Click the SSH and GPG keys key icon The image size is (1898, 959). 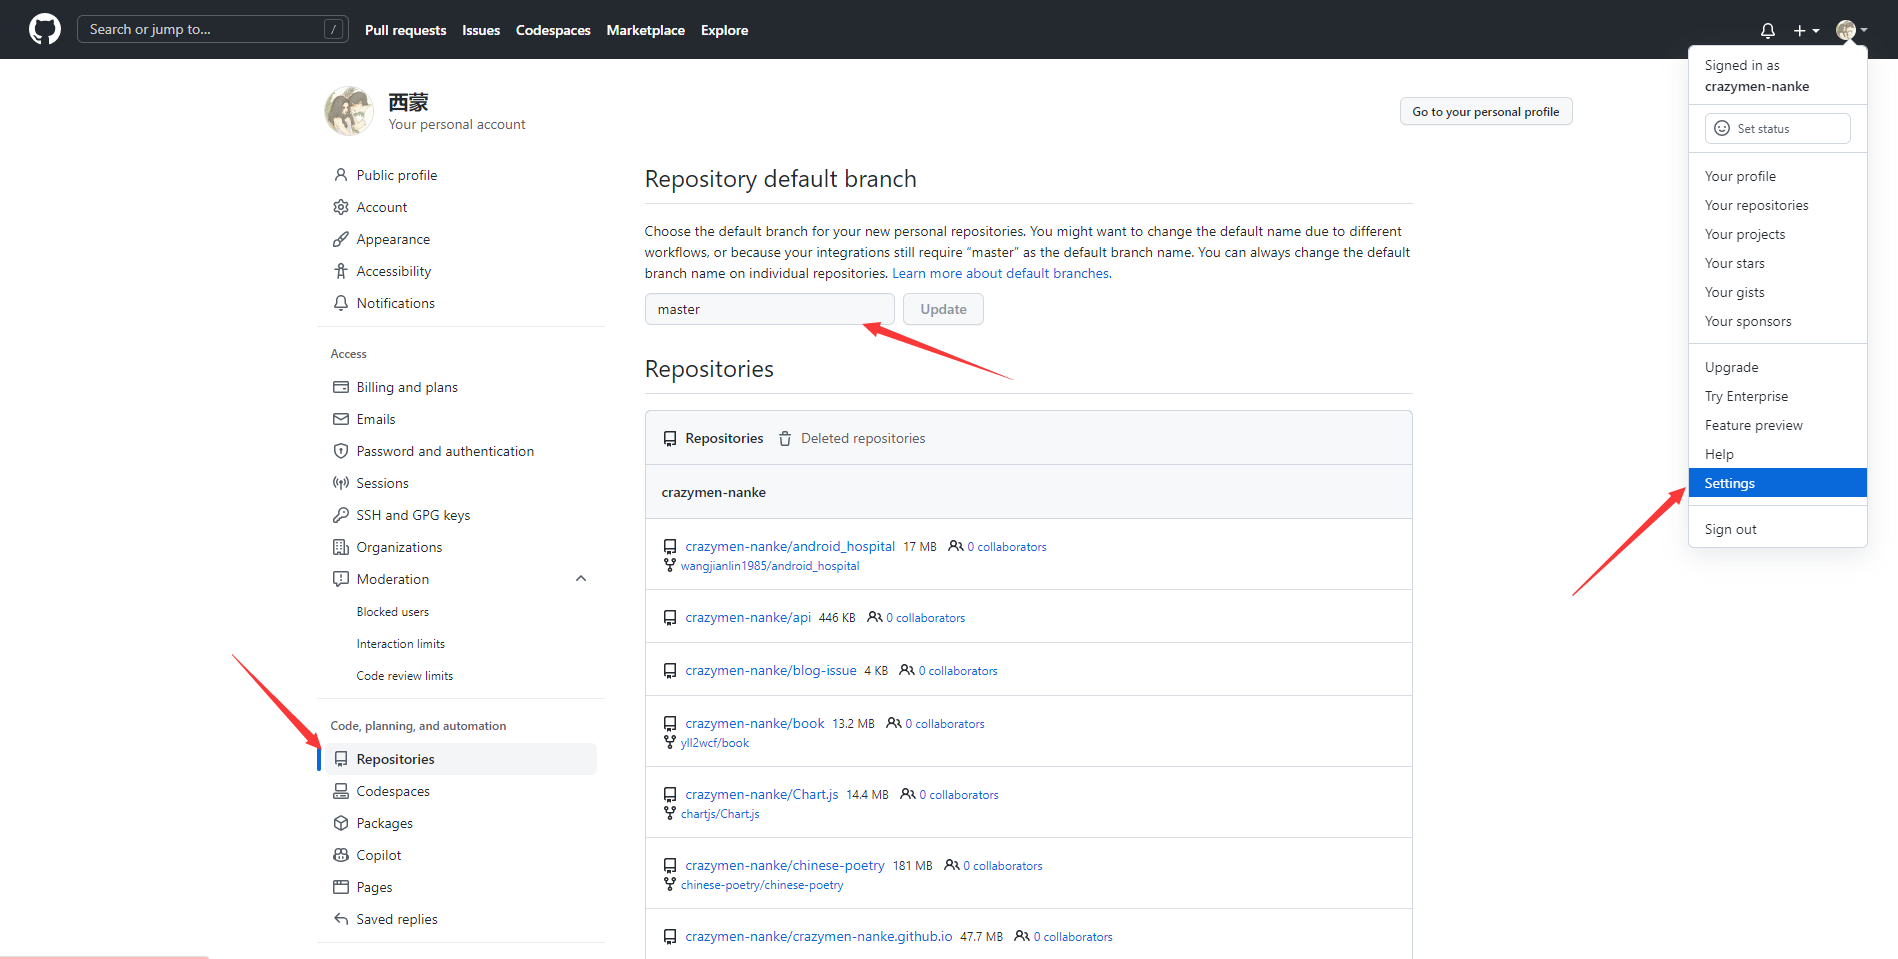coord(341,515)
